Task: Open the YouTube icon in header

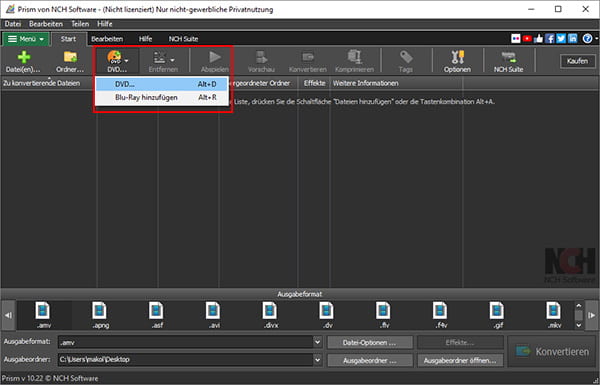Action: click(x=527, y=39)
